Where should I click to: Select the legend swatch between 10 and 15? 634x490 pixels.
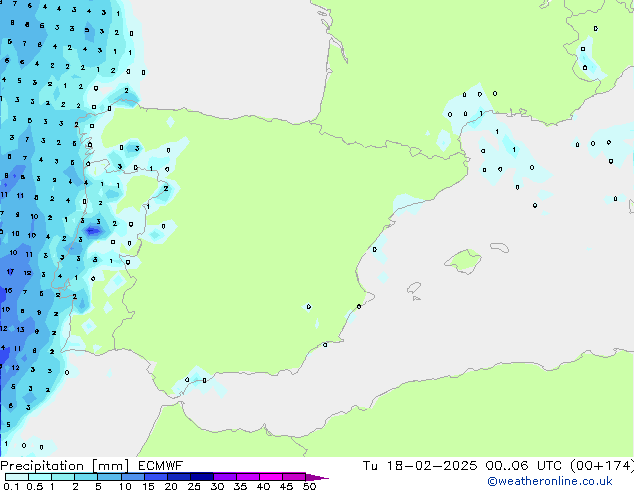coord(134,477)
